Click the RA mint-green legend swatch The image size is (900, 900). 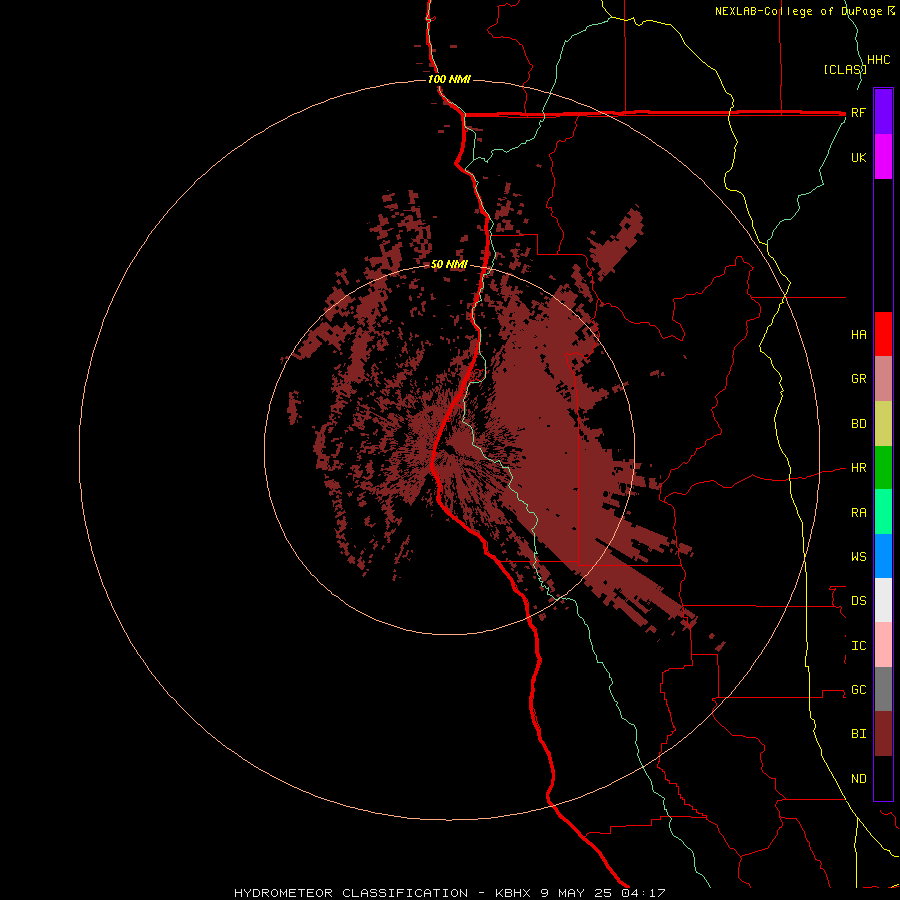click(883, 512)
